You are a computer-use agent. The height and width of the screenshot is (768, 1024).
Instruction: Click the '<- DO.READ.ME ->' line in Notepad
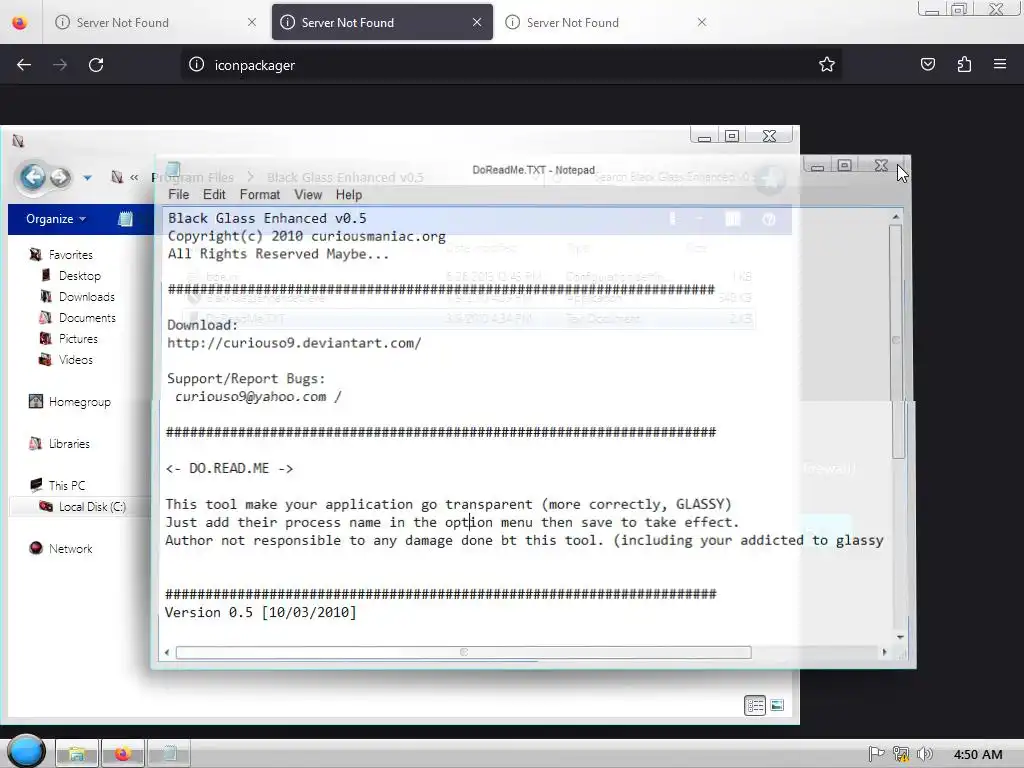click(x=229, y=468)
